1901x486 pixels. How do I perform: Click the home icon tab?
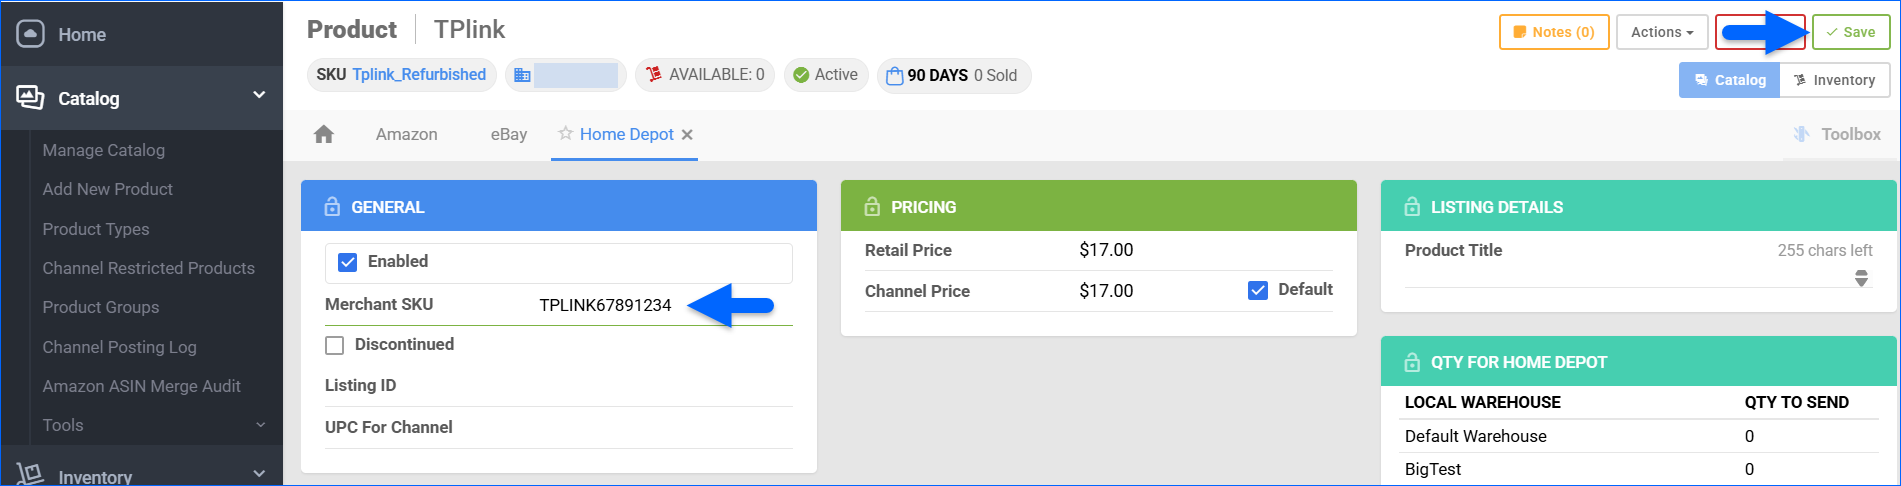coord(324,135)
